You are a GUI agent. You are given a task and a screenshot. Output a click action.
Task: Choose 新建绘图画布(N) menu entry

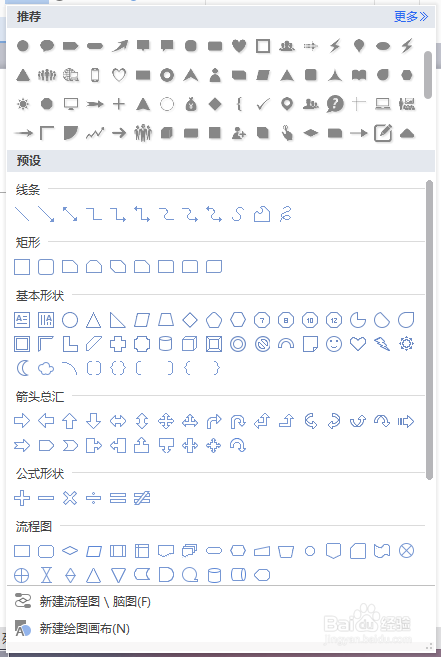pos(85,629)
